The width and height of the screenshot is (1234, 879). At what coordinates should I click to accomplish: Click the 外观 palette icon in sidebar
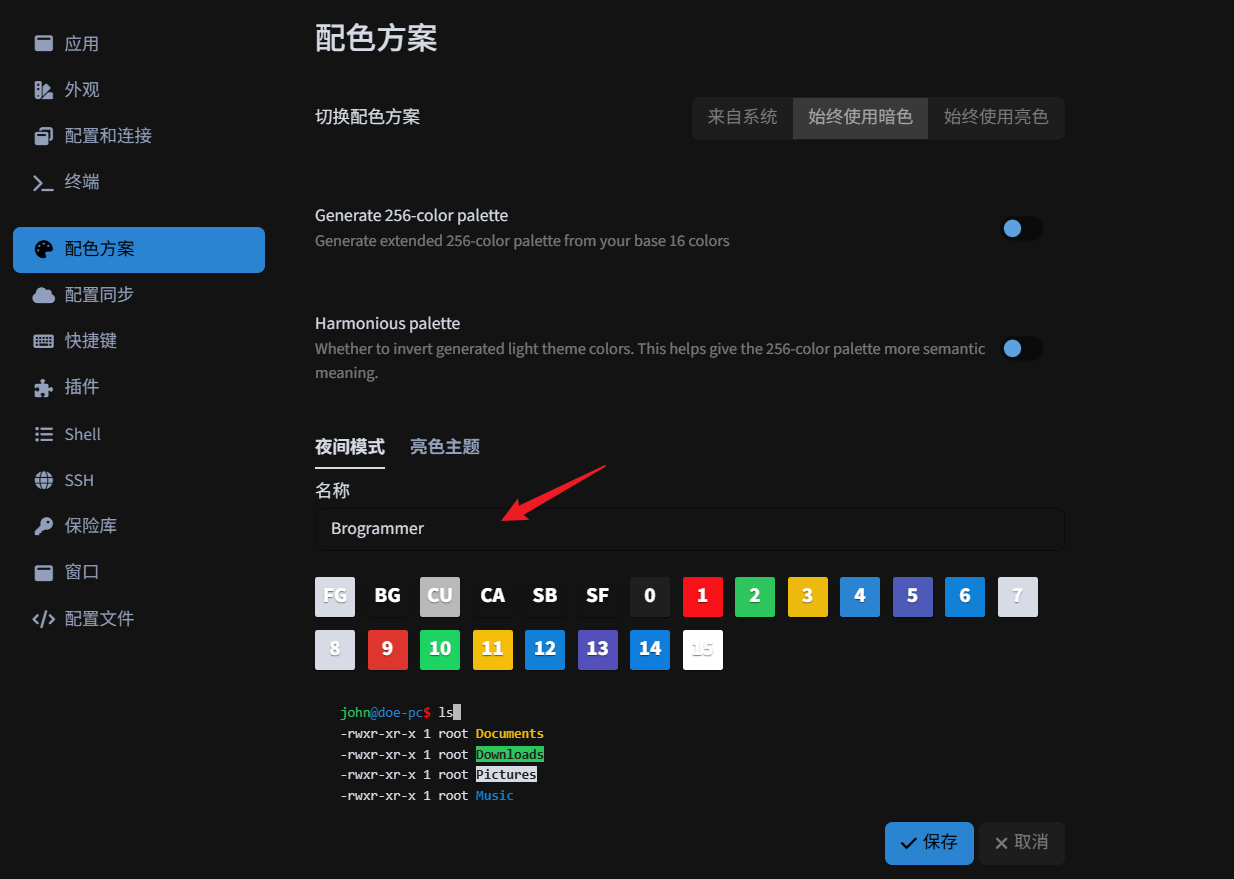coord(43,89)
